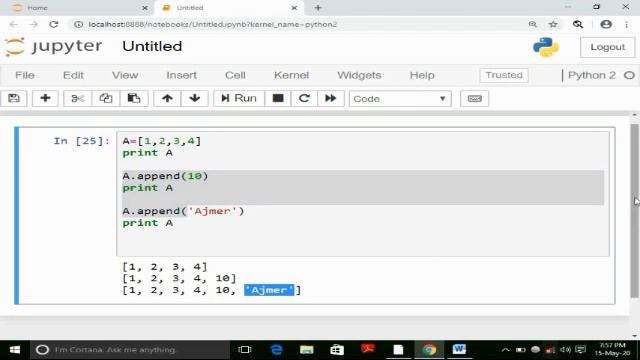Open the browser zoom magnifier icon
Image resolution: width=640 pixels, height=360 pixels.
pos(533,24)
